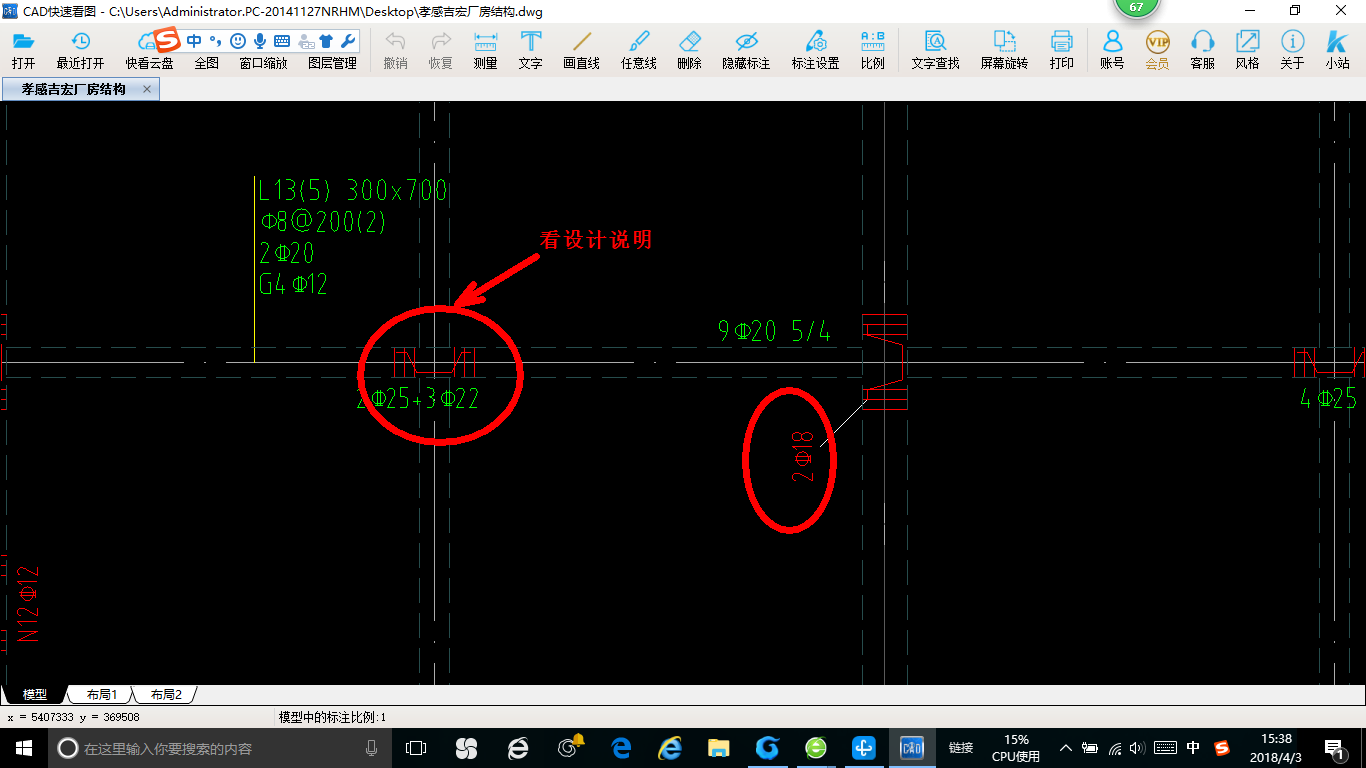This screenshot has width=1366, height=768.
Task: Open the soft keyboard on IME toolbar
Action: (x=281, y=41)
